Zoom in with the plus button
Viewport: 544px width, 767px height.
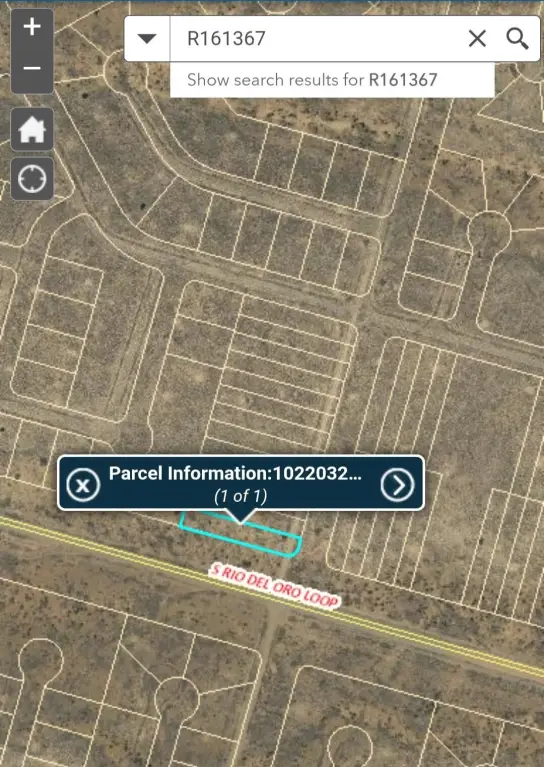tap(32, 27)
